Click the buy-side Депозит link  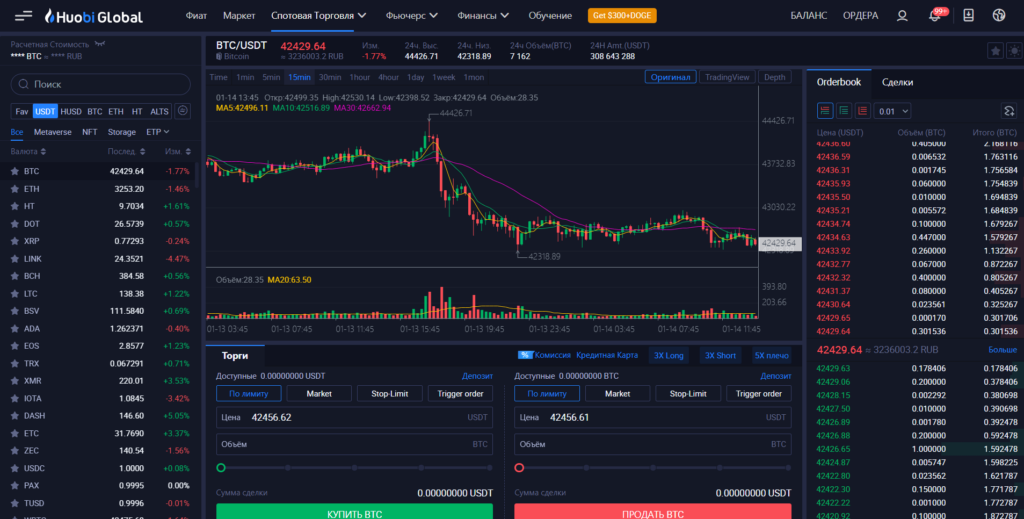click(x=477, y=376)
